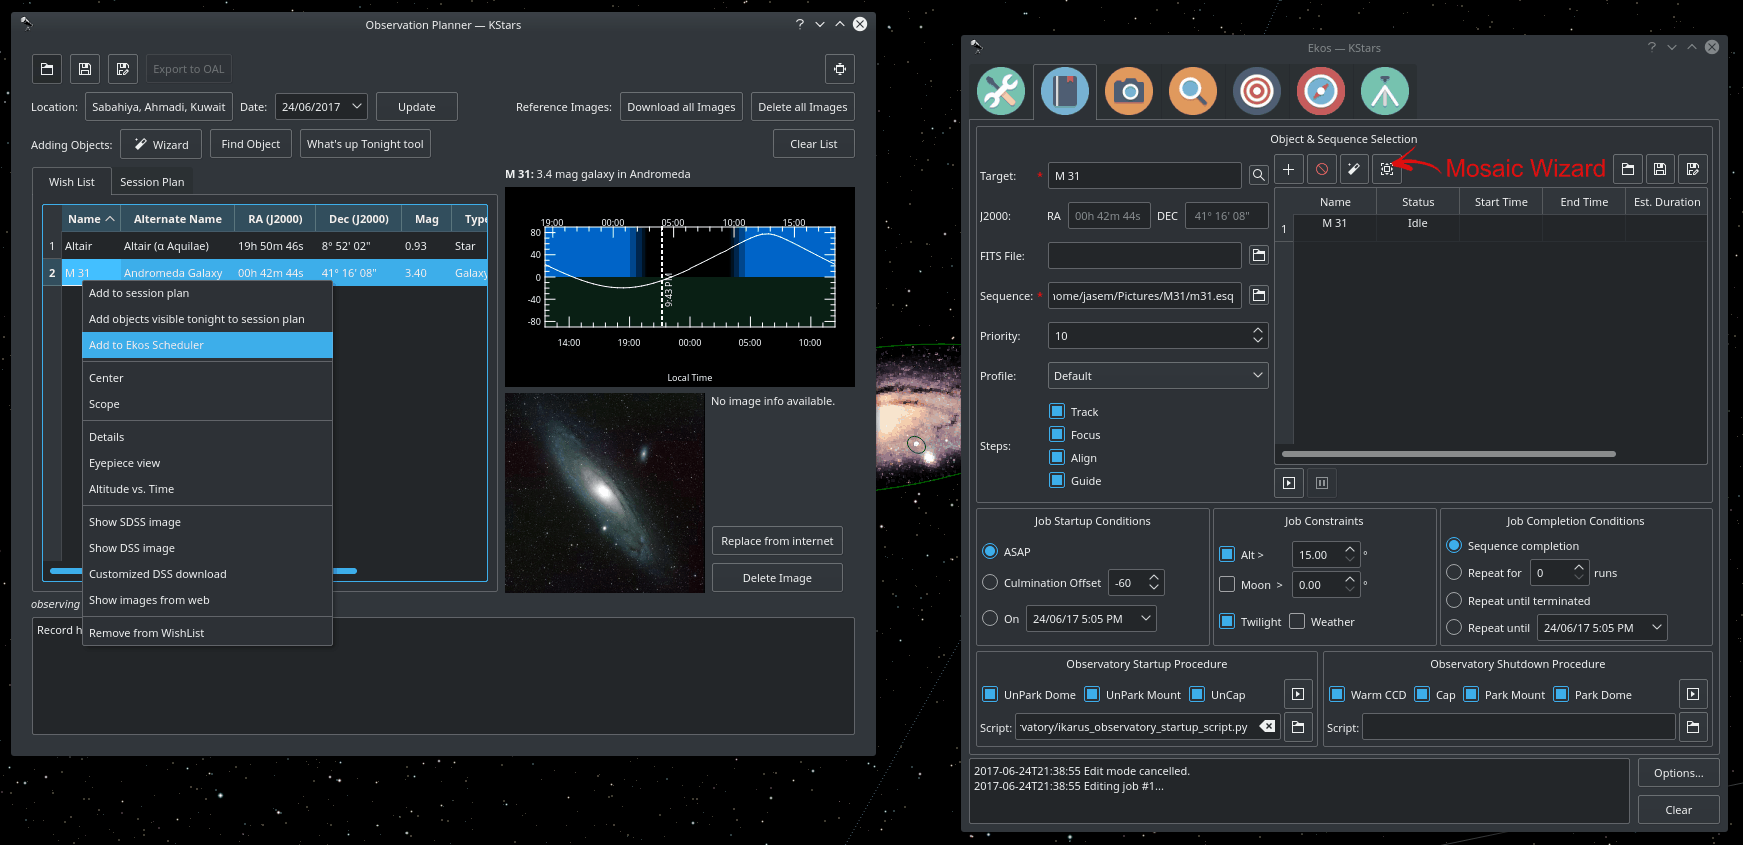The width and height of the screenshot is (1743, 845).
Task: Add job with plus icon
Action: (x=1288, y=170)
